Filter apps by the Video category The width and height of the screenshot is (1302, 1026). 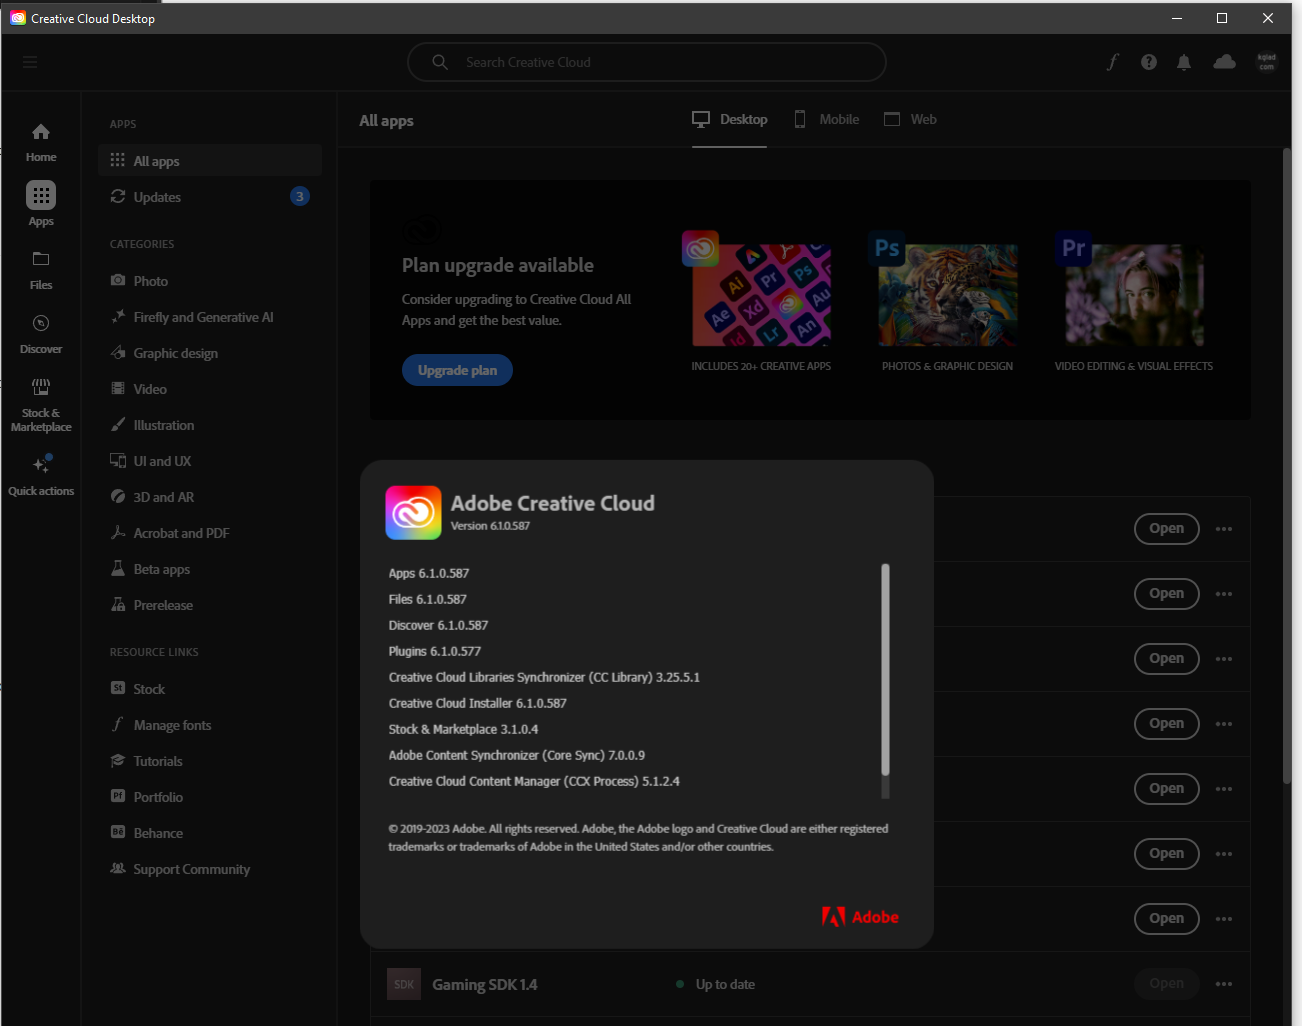[x=150, y=388]
